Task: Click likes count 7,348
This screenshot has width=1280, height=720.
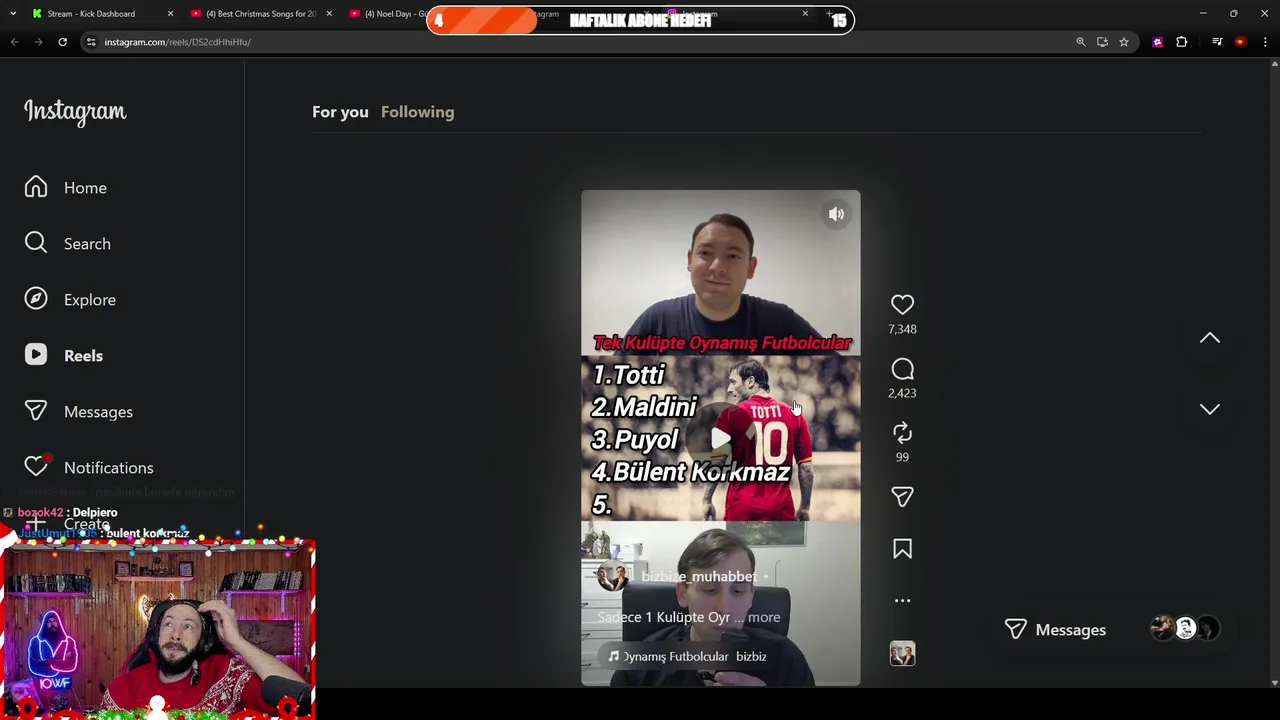Action: tap(902, 329)
